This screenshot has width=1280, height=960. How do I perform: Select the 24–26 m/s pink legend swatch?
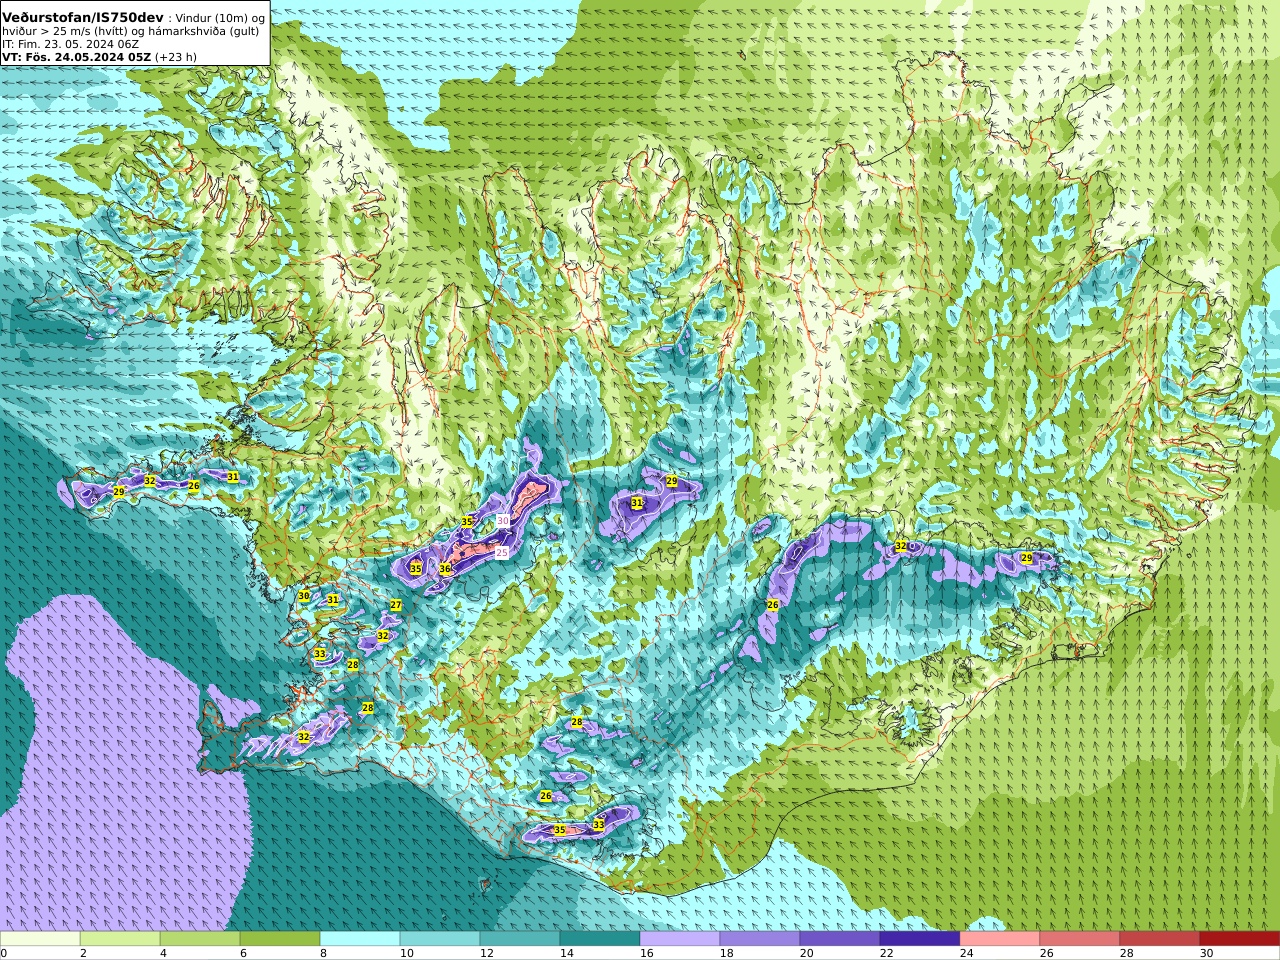point(1000,939)
